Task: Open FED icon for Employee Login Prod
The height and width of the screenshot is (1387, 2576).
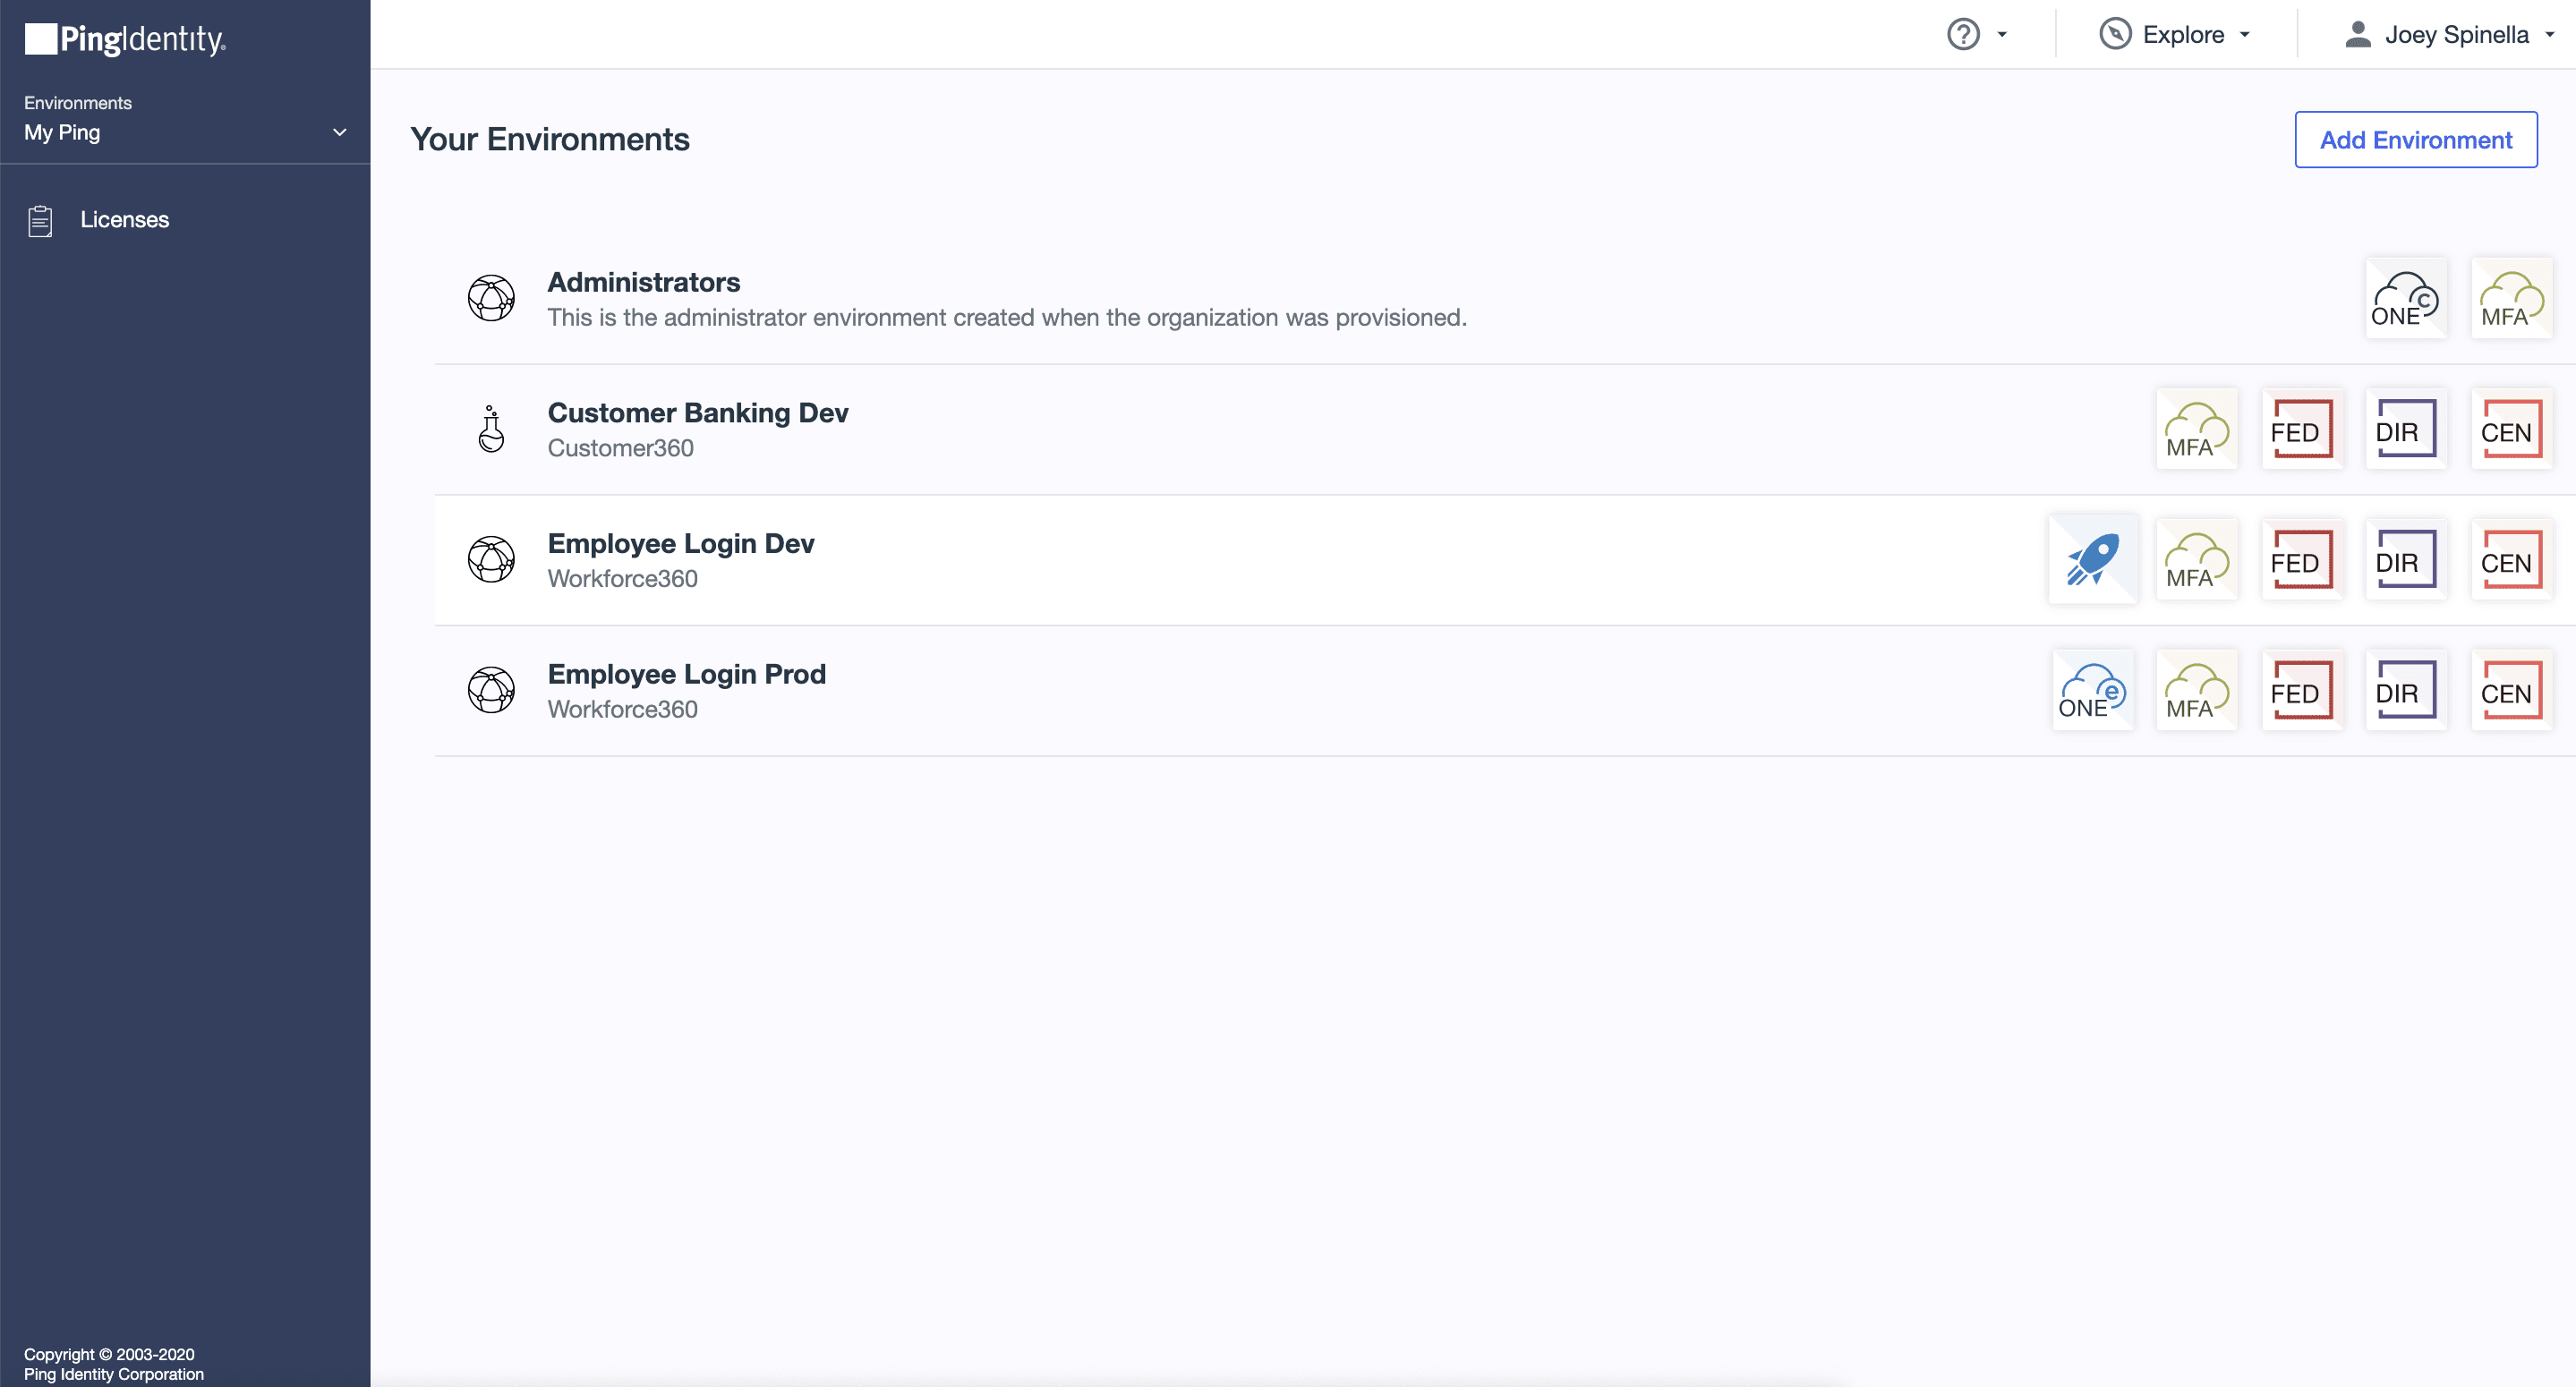Action: pos(2301,690)
